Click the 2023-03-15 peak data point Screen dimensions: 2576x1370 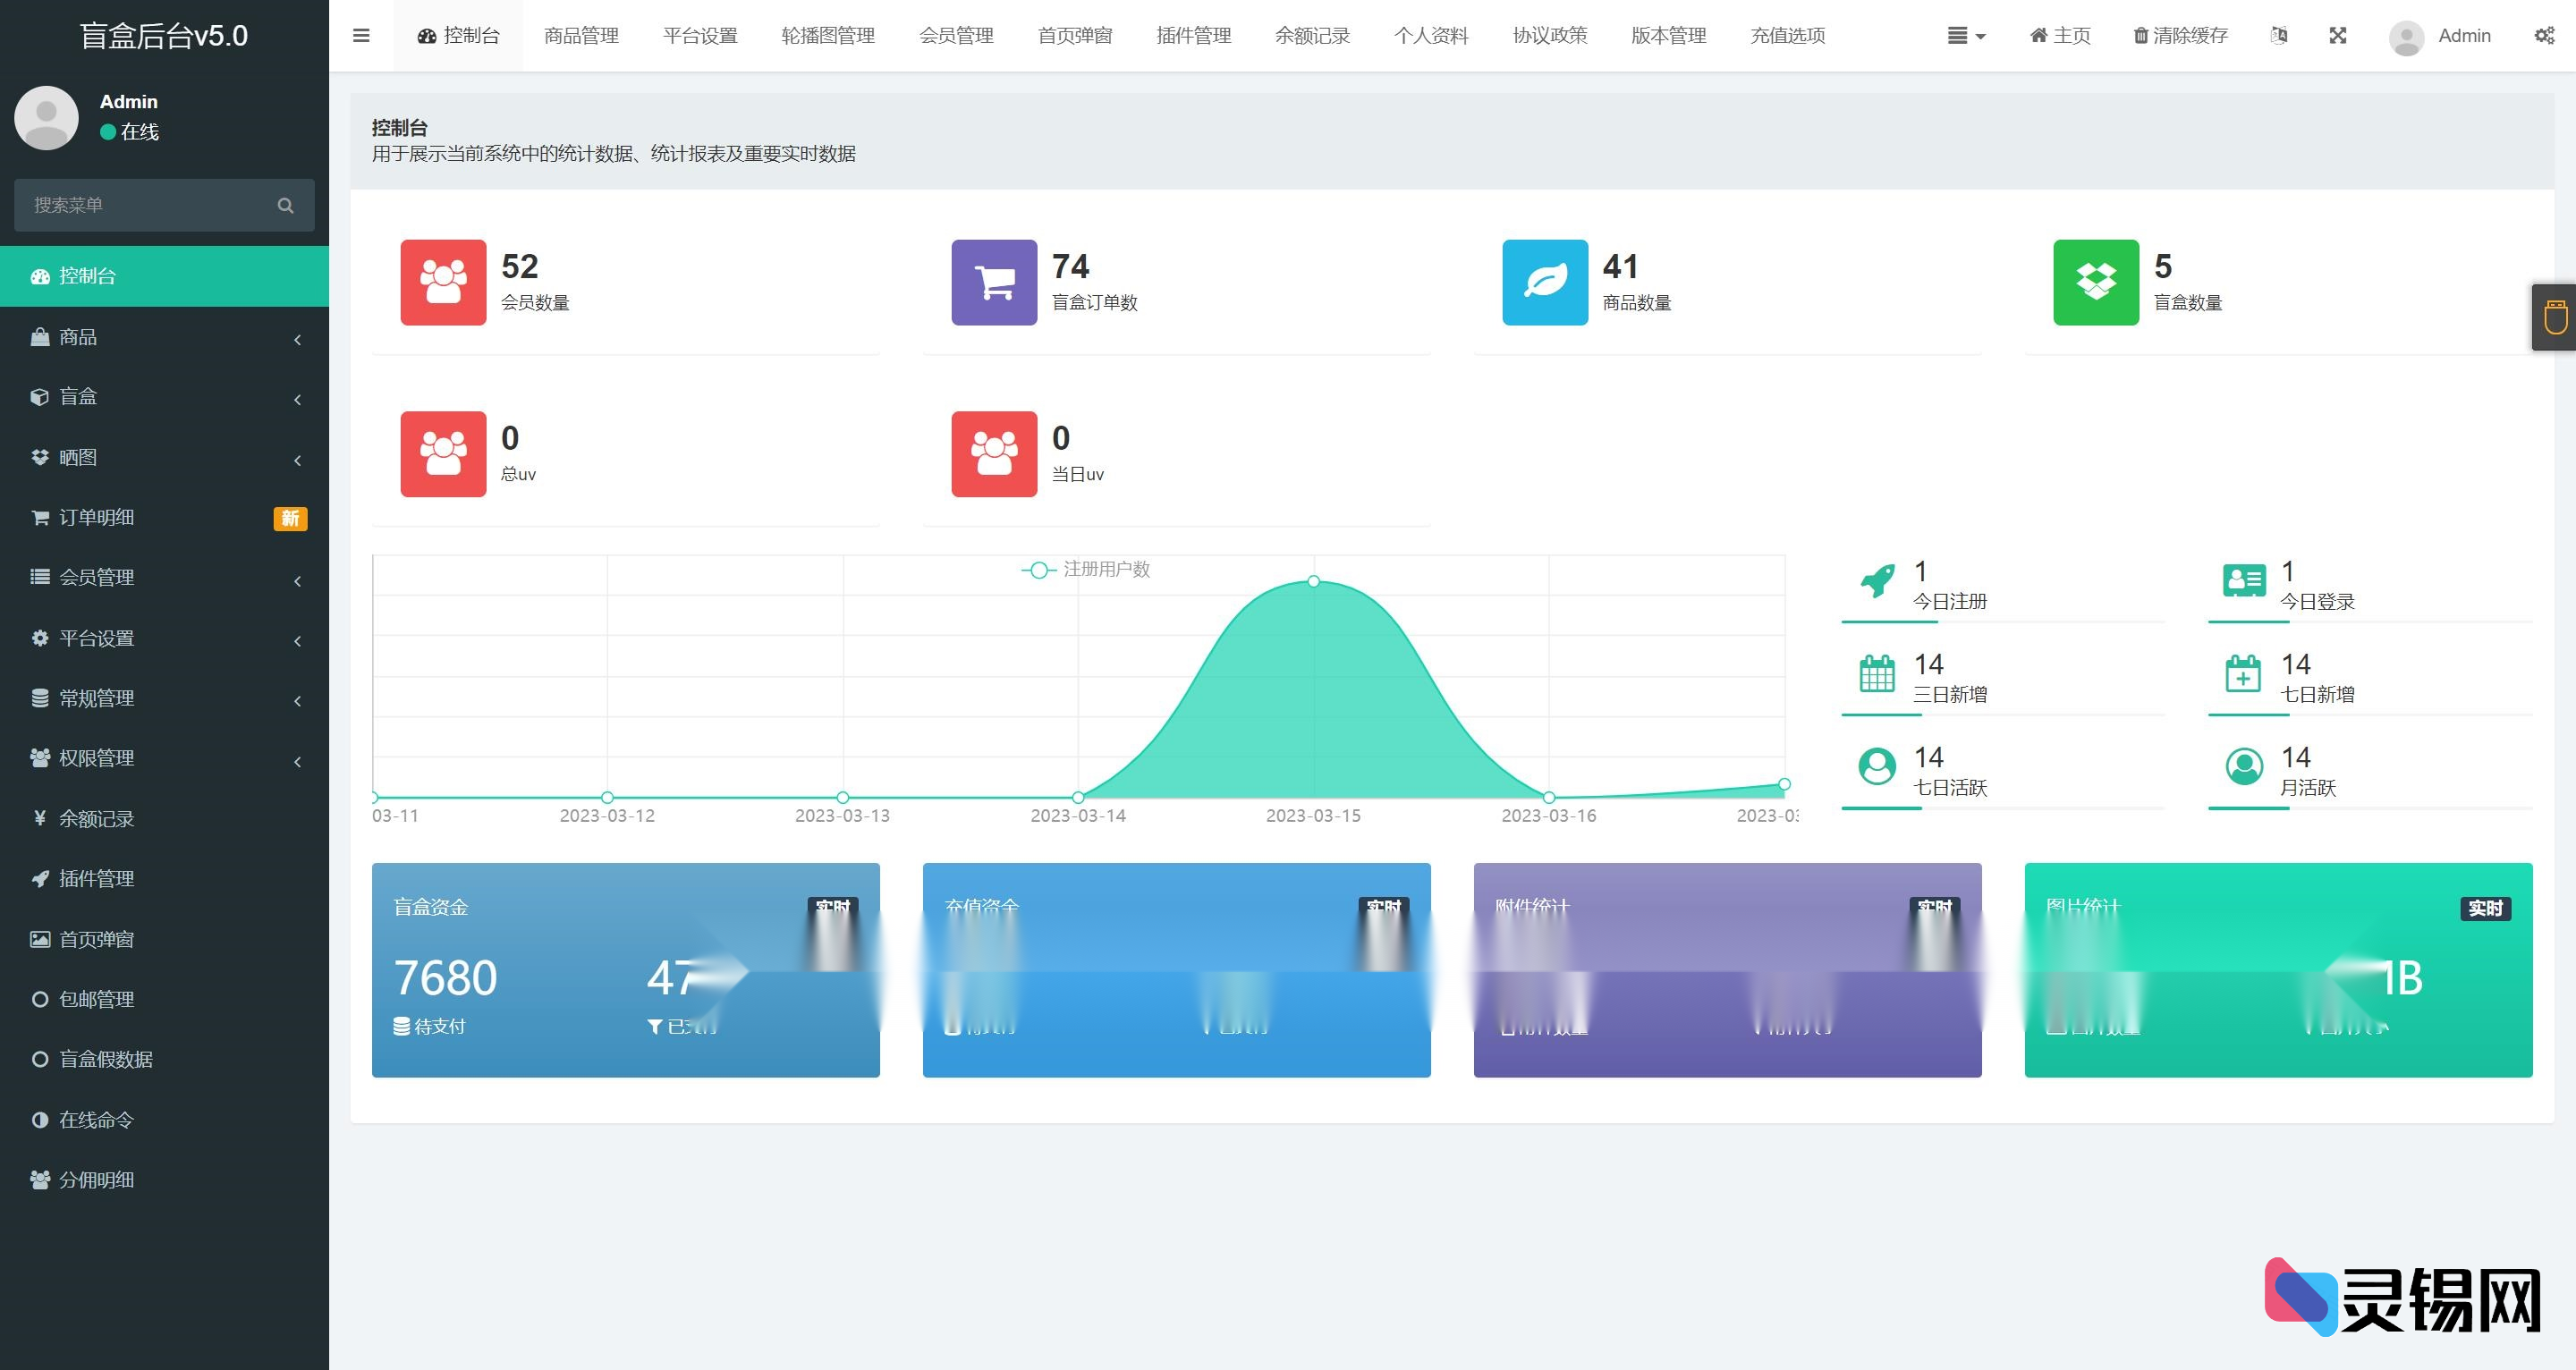coord(1314,581)
